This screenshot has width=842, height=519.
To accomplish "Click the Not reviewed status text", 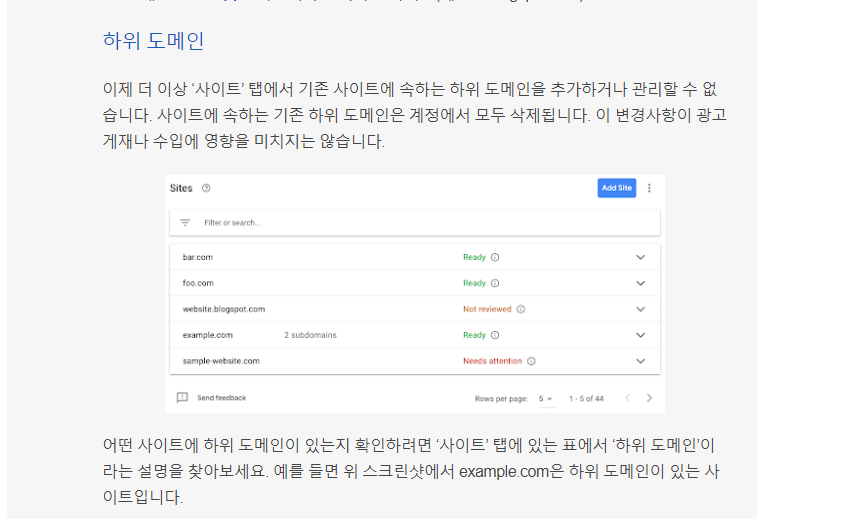I will coord(487,309).
